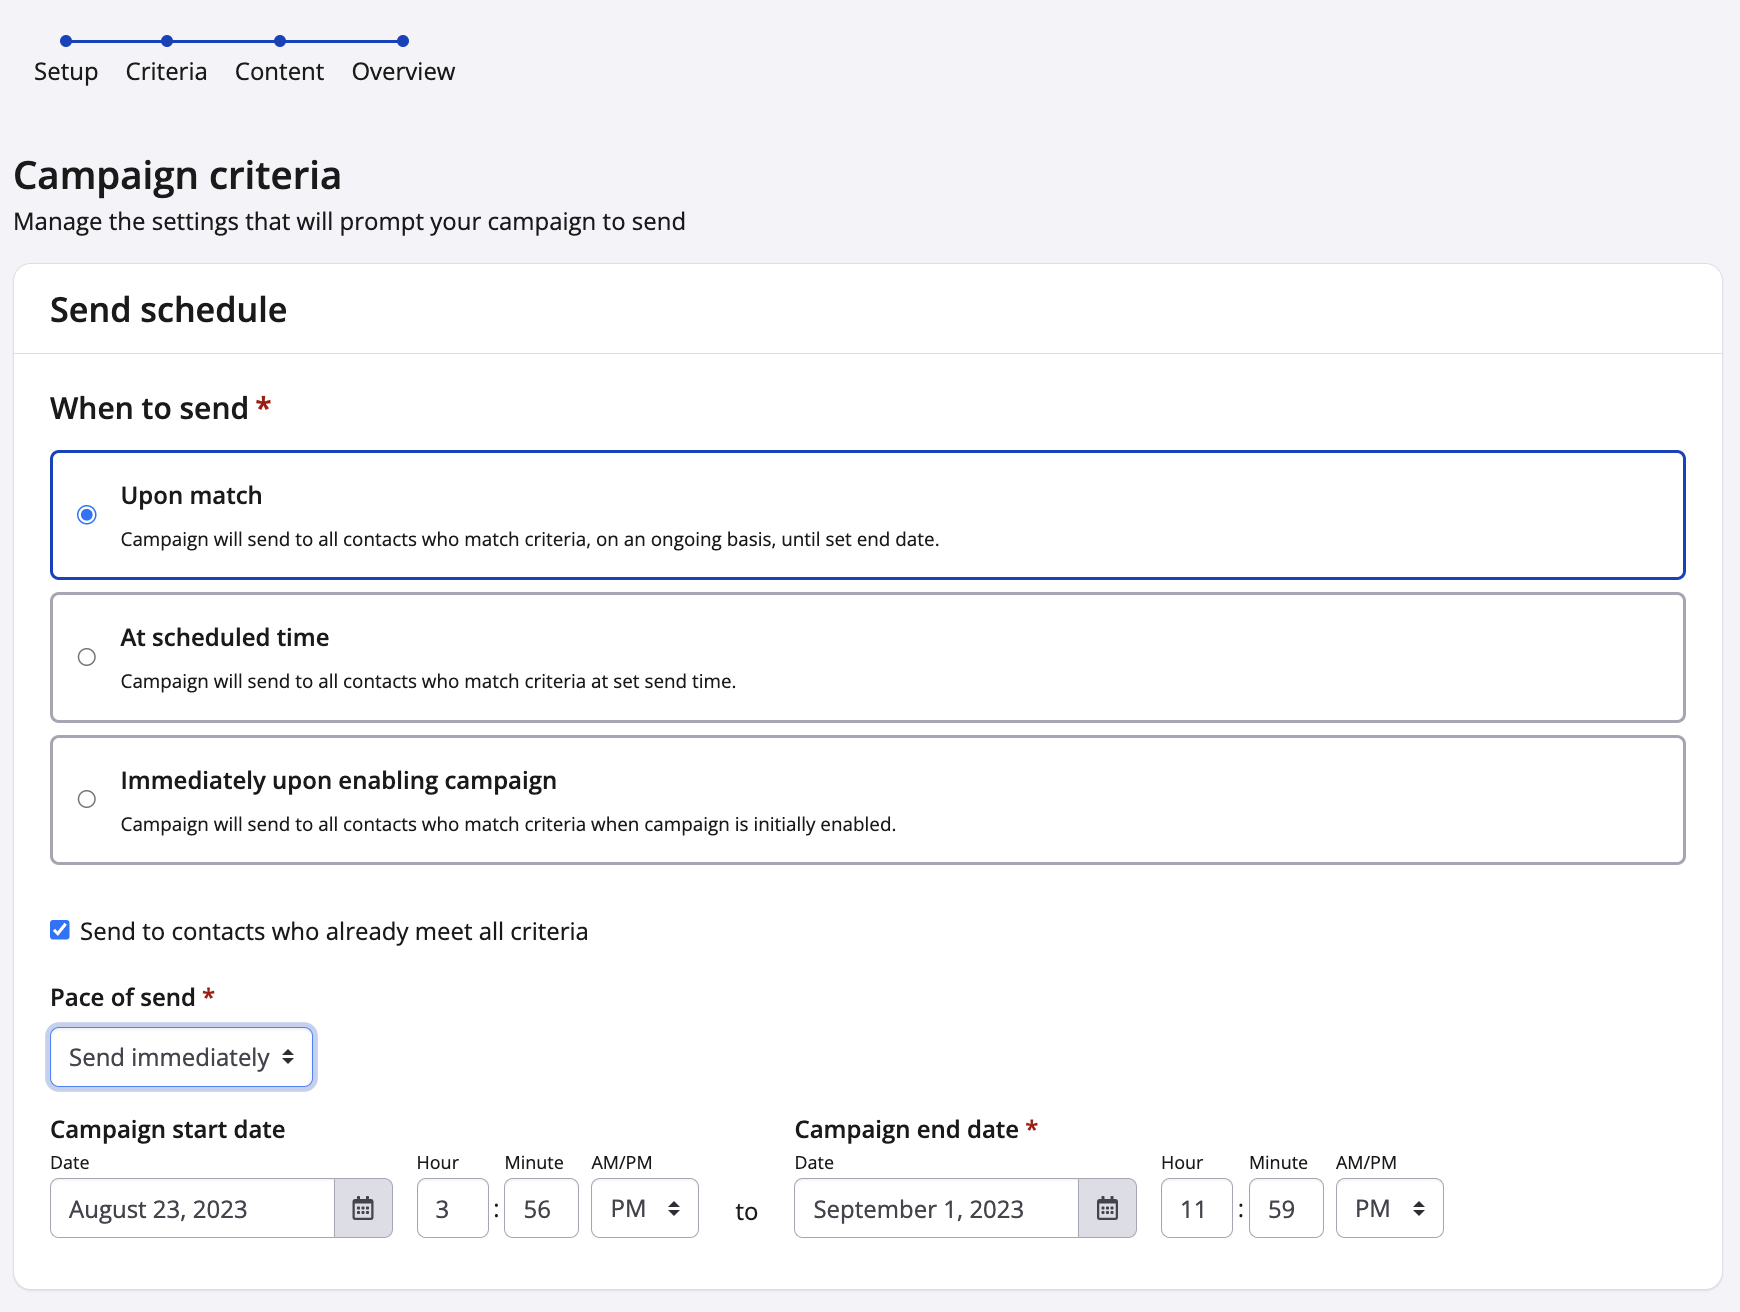Click the start date Minute field
The image size is (1740, 1312).
click(x=540, y=1208)
